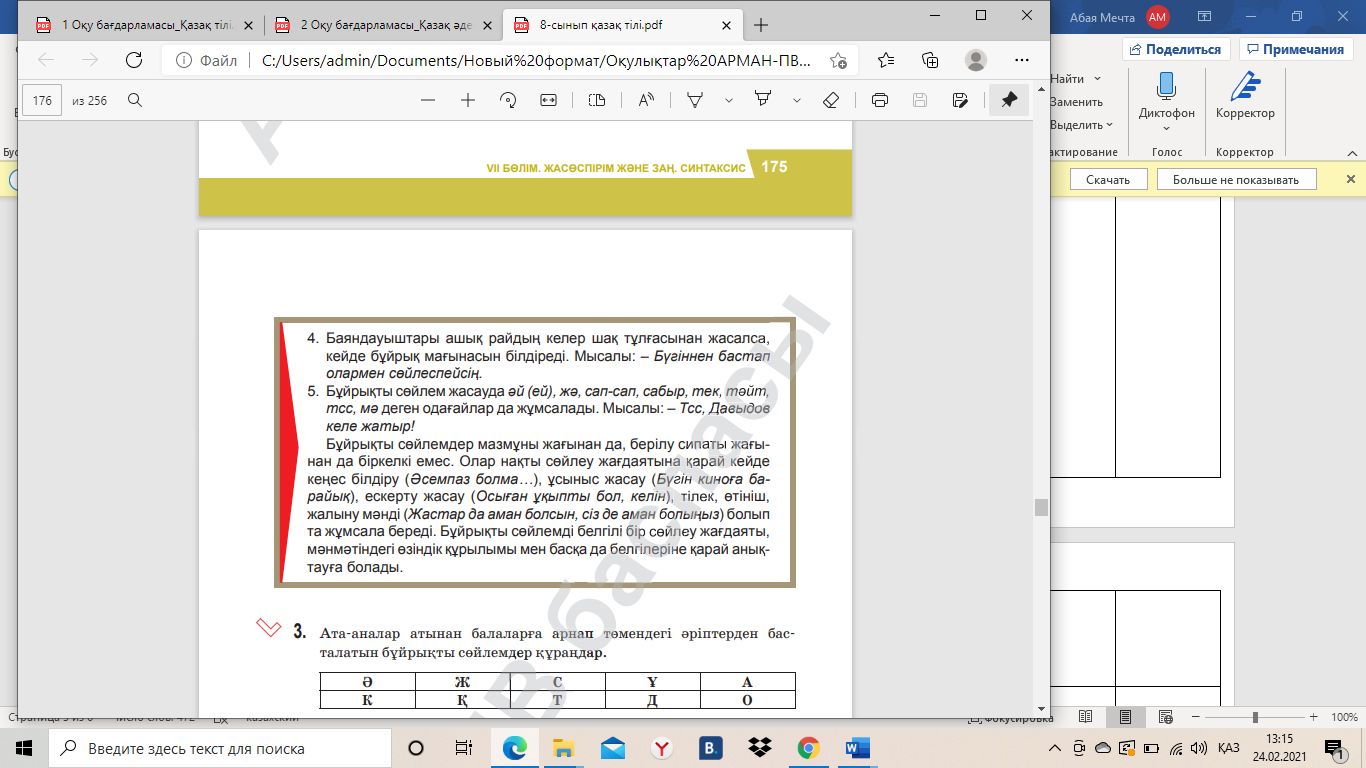Open Выделить dropdown in Word ribbon
Image resolution: width=1366 pixels, height=768 pixels.
coord(1082,125)
